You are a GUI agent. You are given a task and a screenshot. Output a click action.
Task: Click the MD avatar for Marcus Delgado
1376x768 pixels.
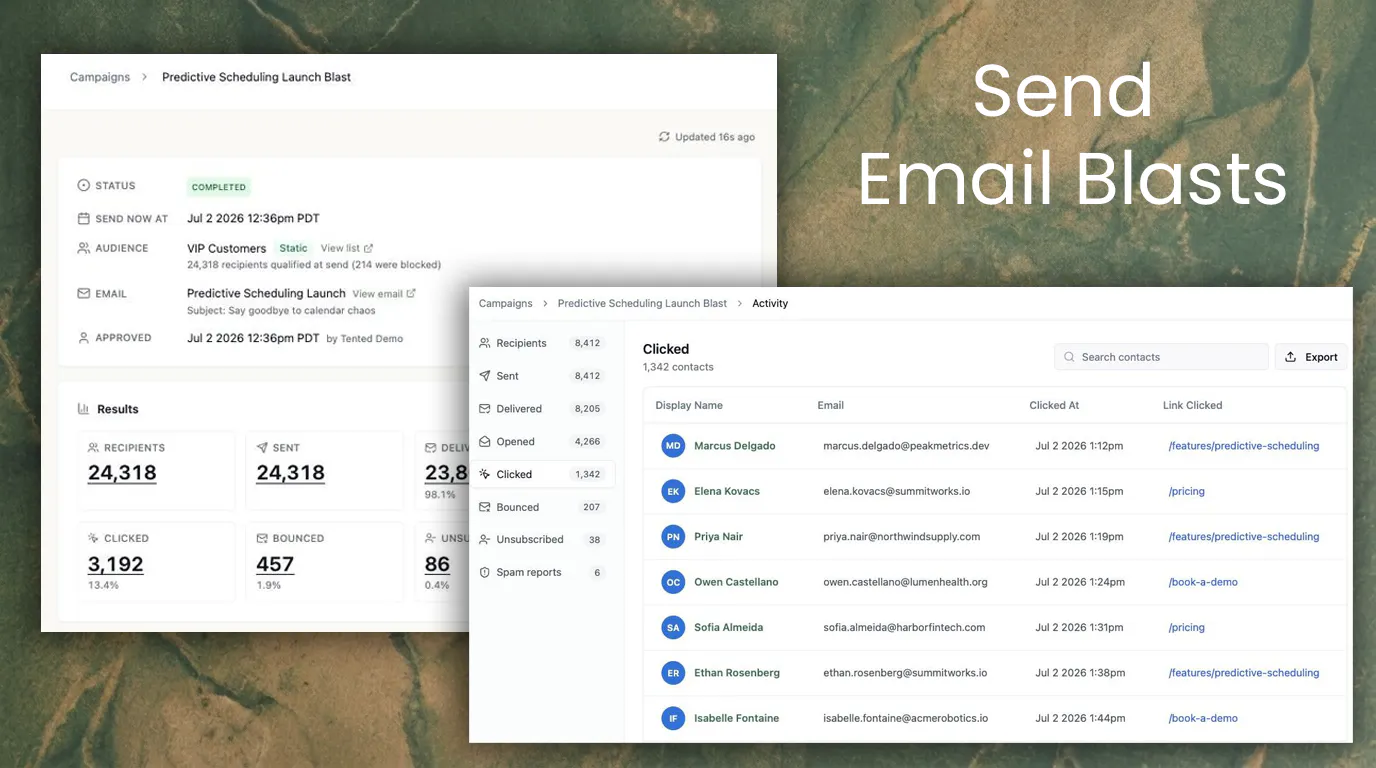(x=673, y=446)
